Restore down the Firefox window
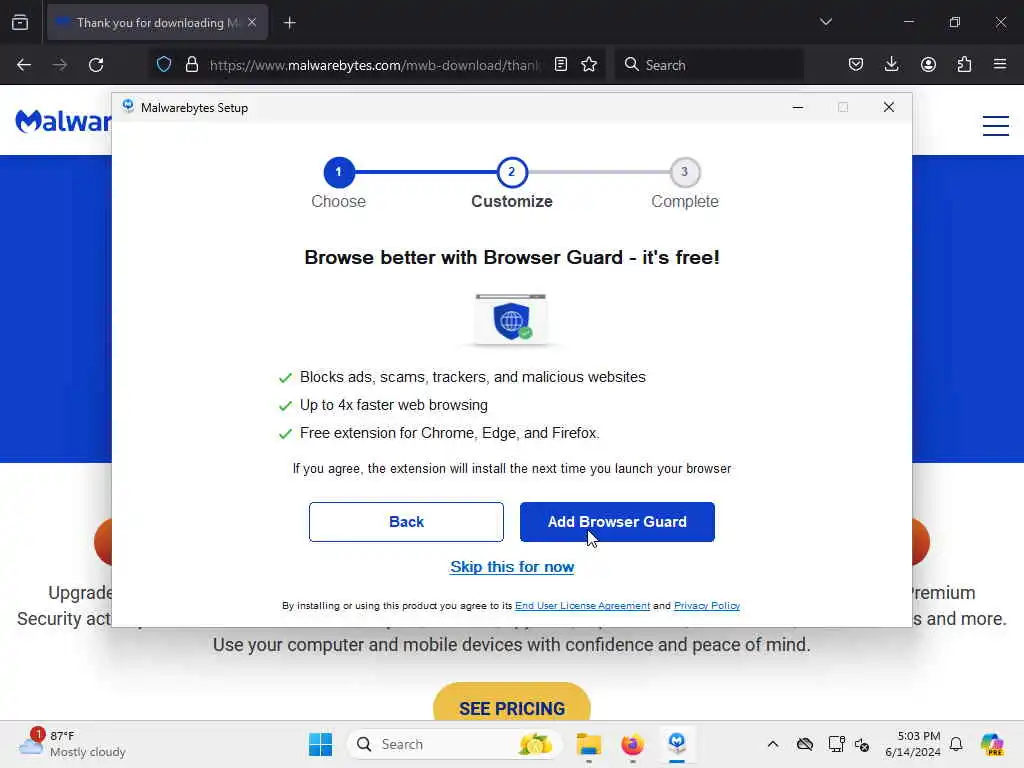Screen dimensions: 1024x768 click(x=955, y=22)
